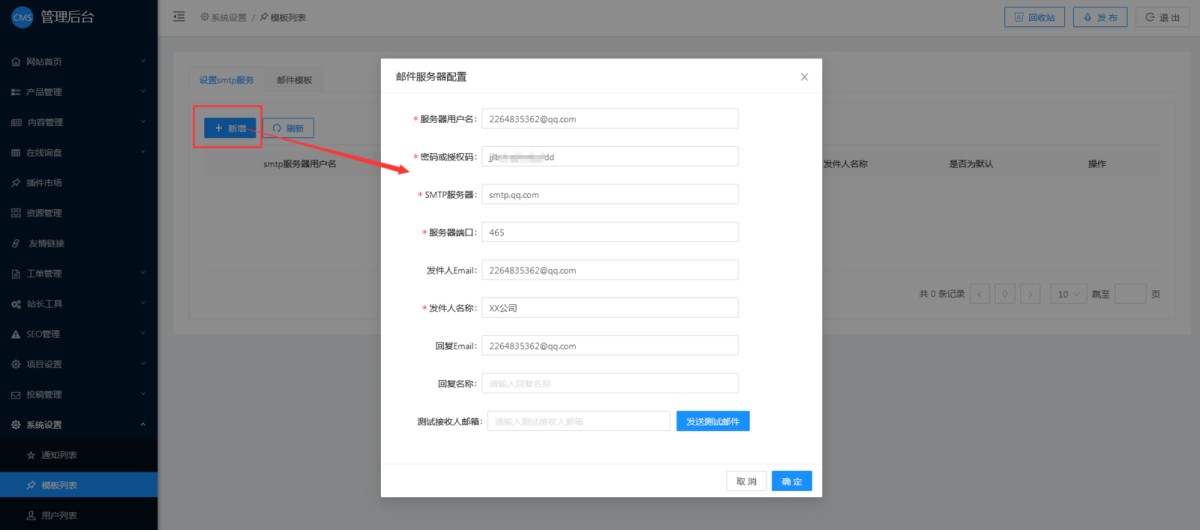Switch to the 邮件模板 tab
The height and width of the screenshot is (530, 1200).
(x=294, y=80)
